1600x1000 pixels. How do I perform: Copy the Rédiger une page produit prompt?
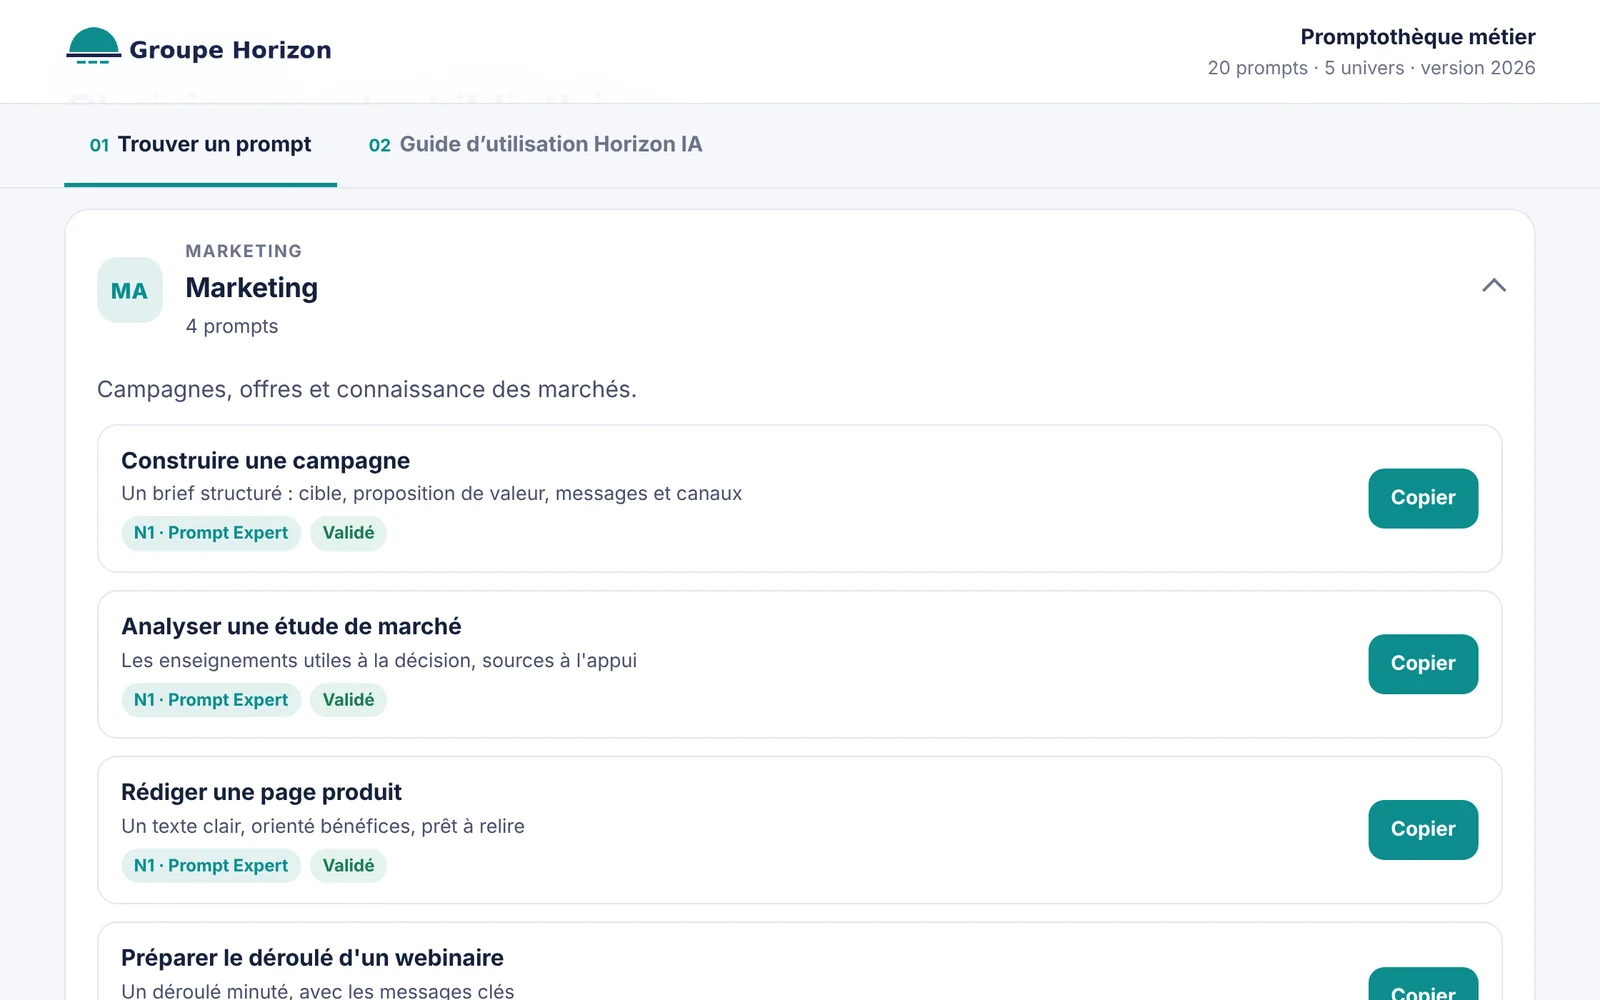tap(1423, 830)
